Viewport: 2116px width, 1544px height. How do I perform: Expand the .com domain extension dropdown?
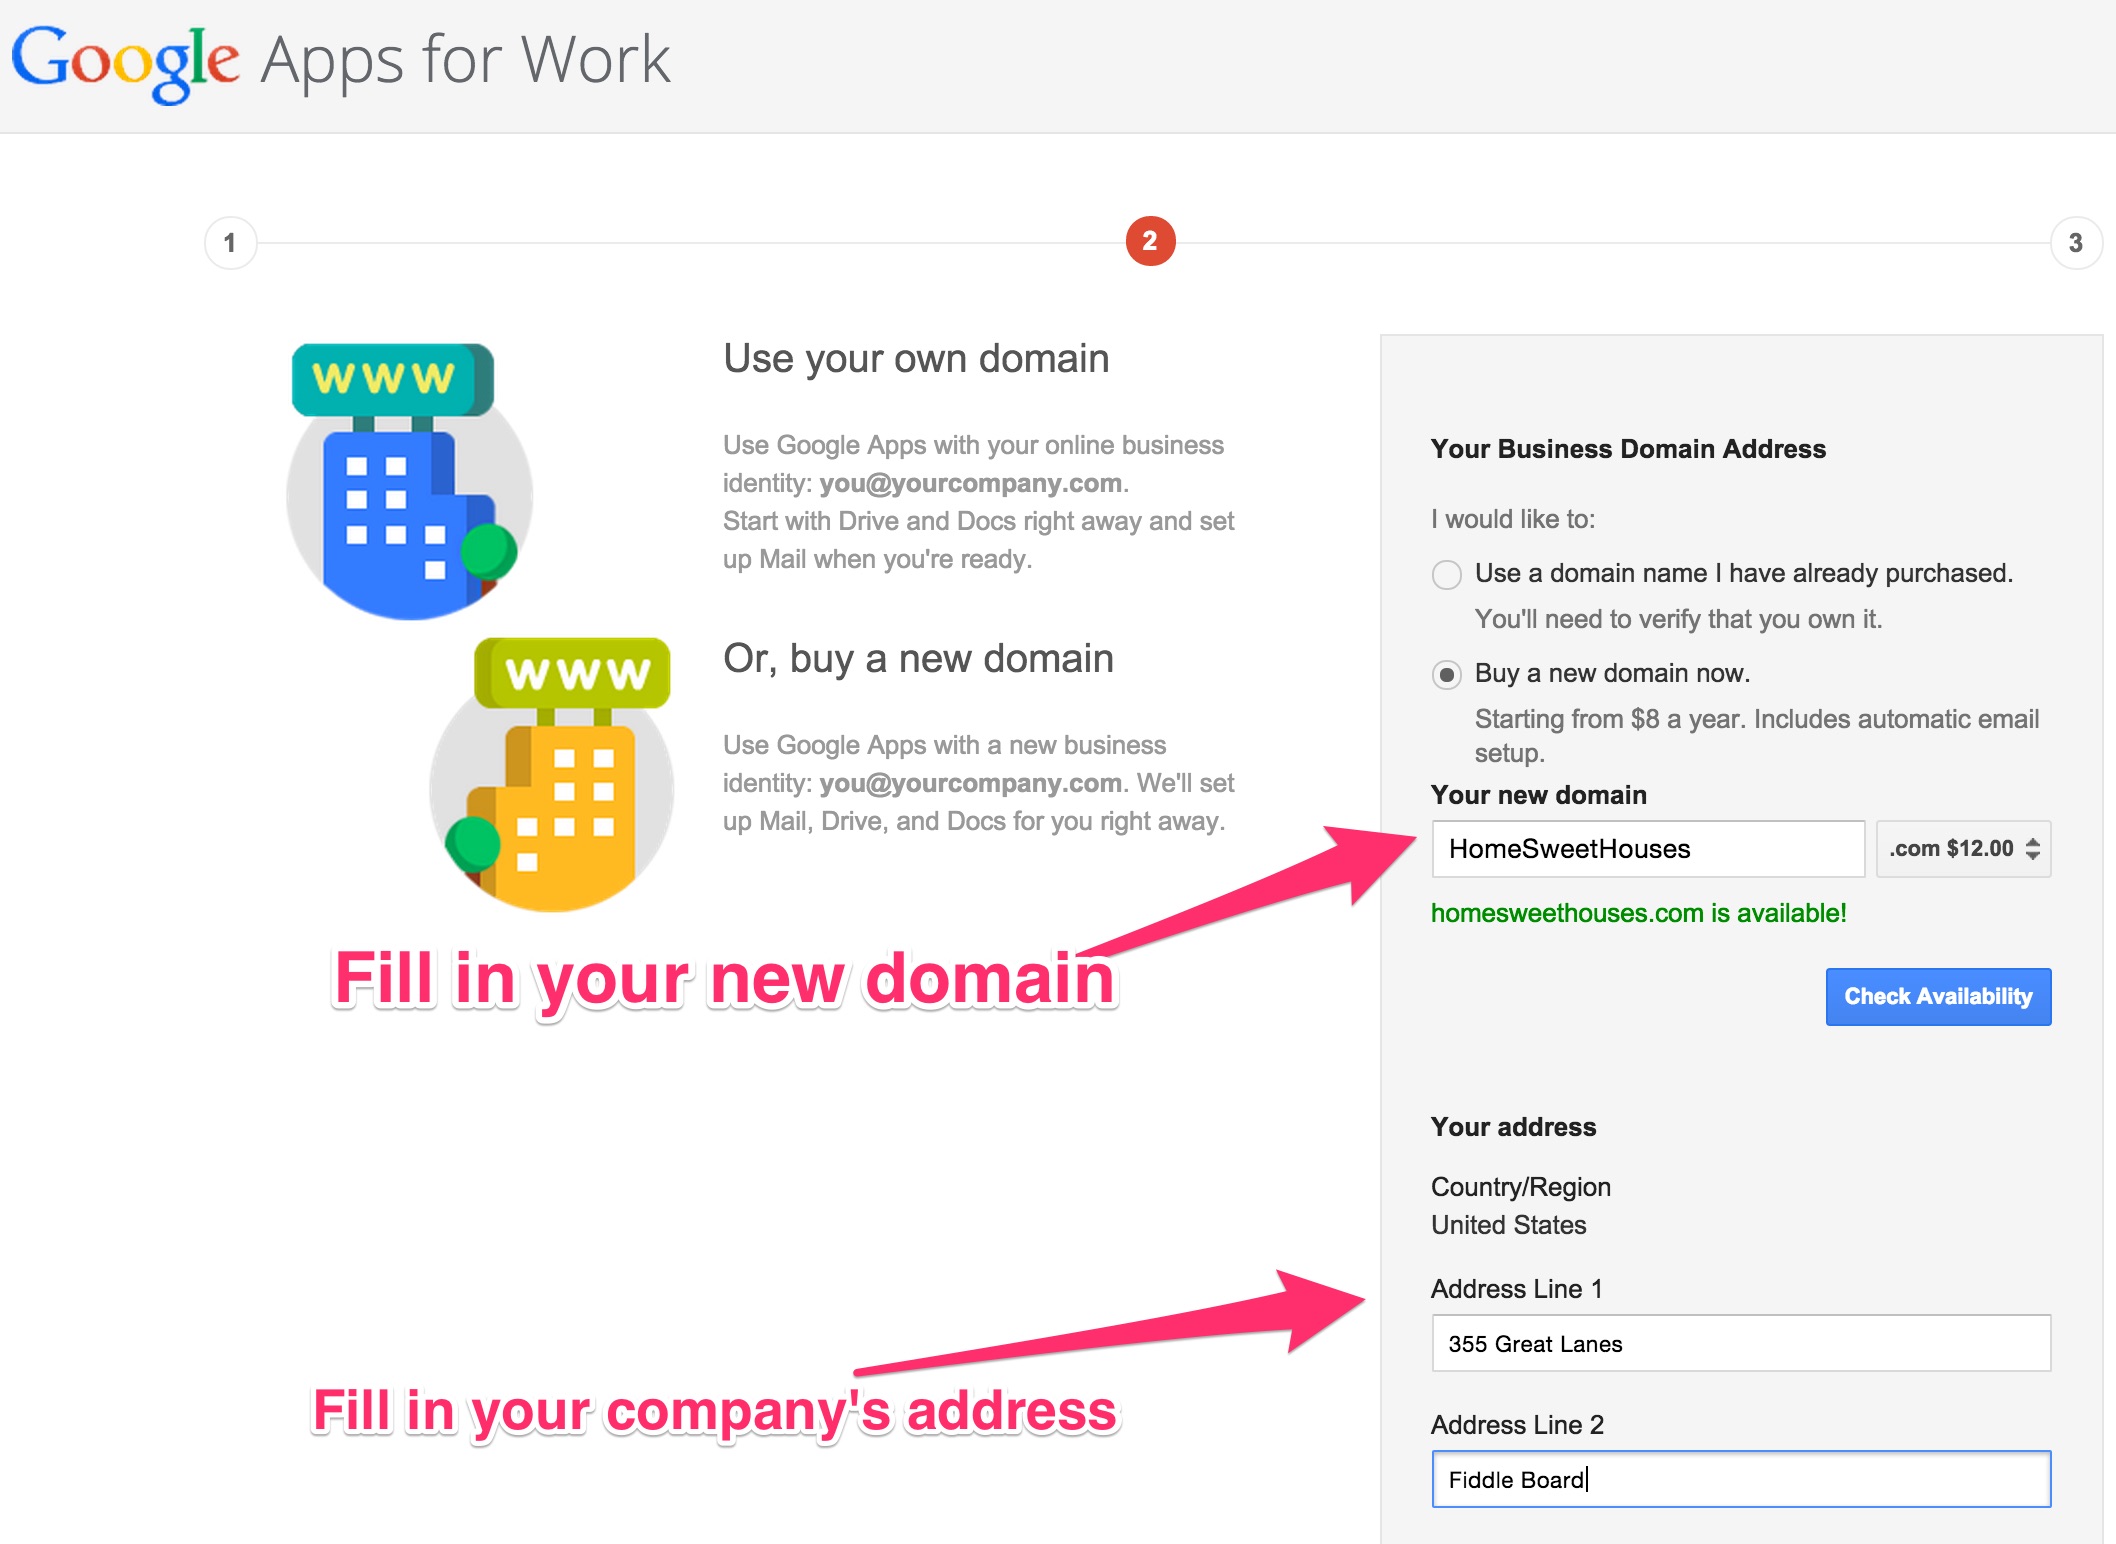1968,849
